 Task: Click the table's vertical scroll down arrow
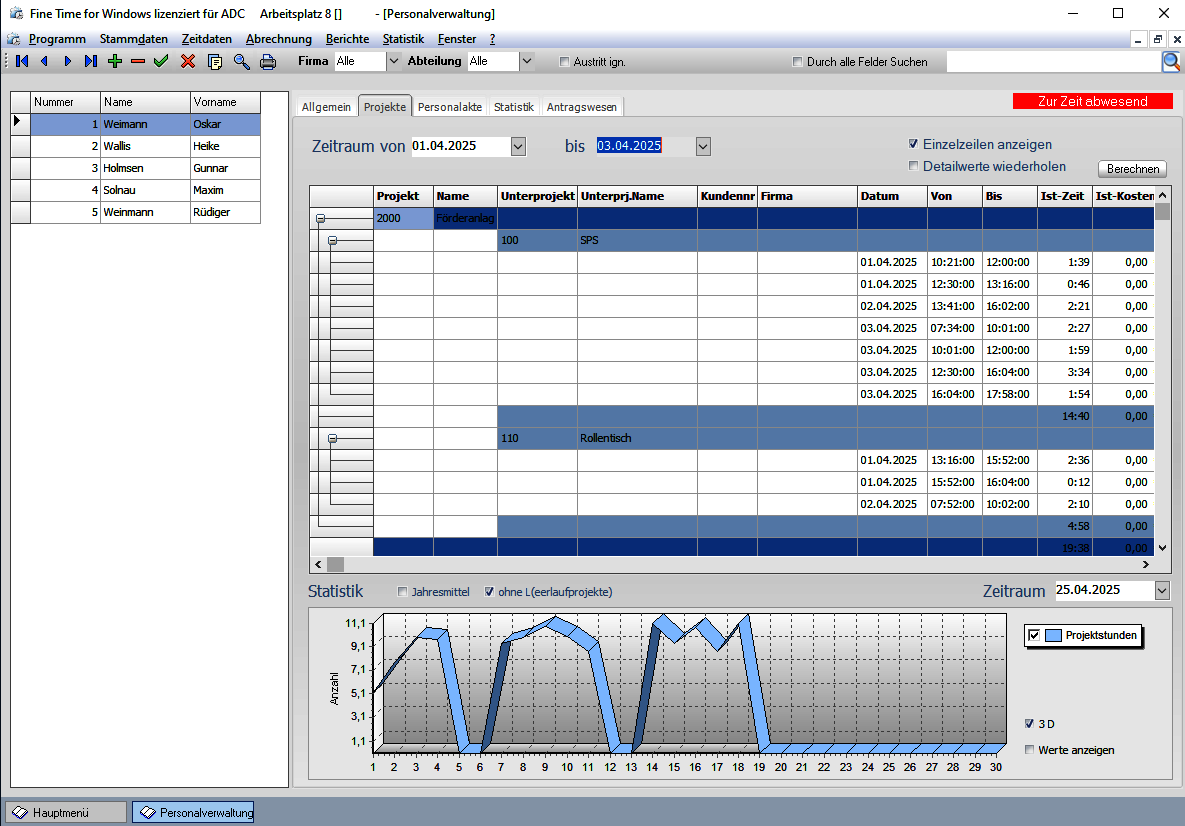point(1162,549)
